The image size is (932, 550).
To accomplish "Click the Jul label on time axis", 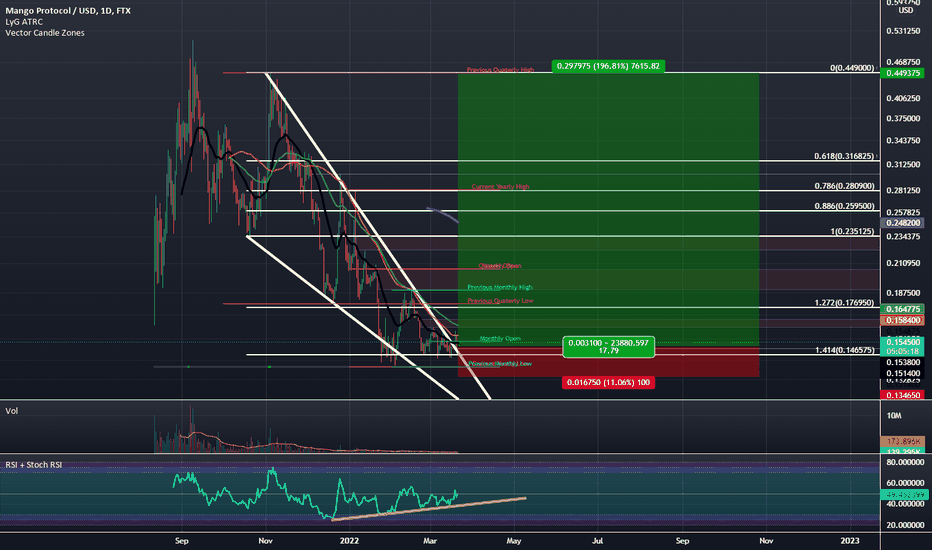I will click(x=597, y=540).
